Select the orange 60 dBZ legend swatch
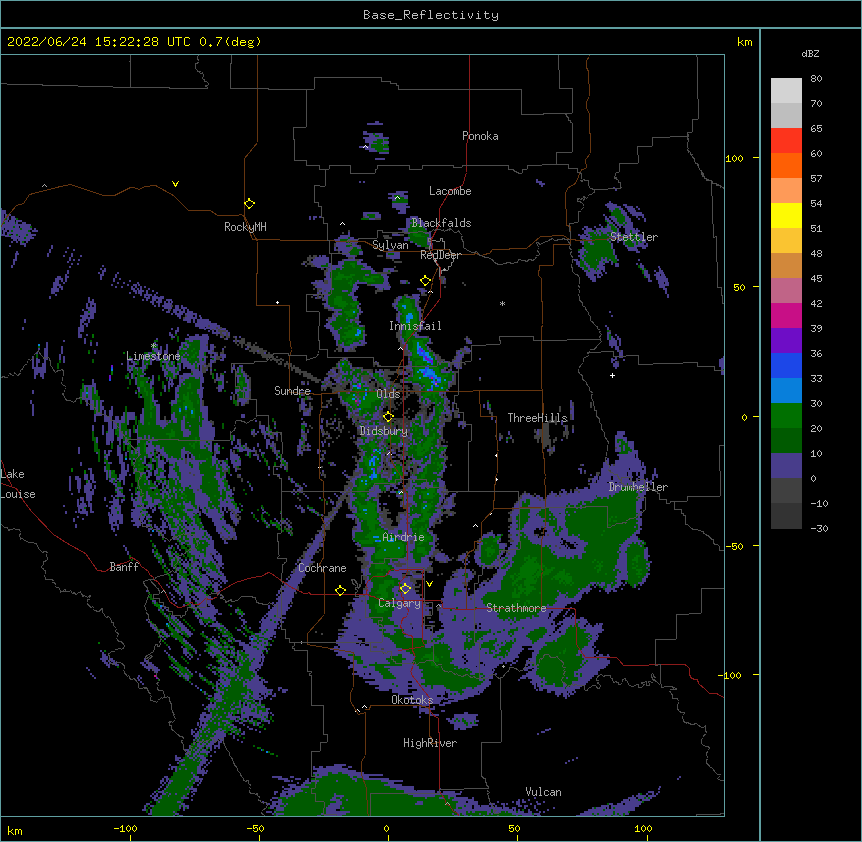The width and height of the screenshot is (862, 842). (786, 165)
